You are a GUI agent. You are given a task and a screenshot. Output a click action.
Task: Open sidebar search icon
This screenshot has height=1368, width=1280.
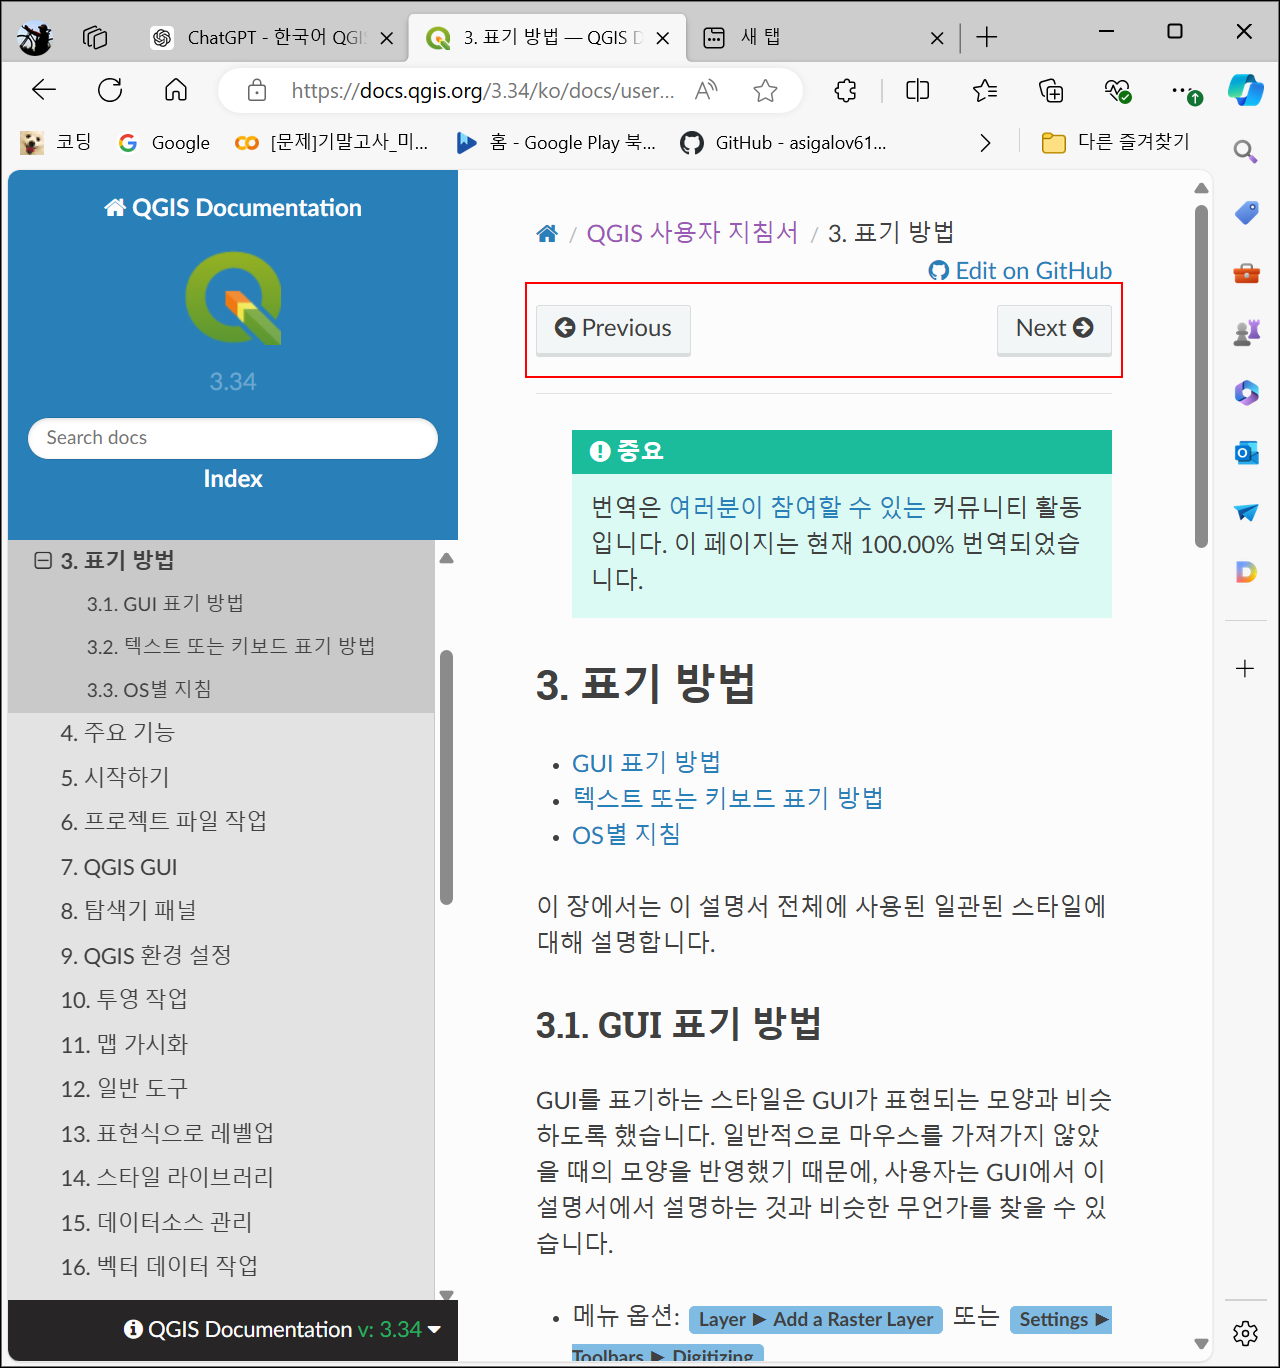pyautogui.click(x=1245, y=152)
